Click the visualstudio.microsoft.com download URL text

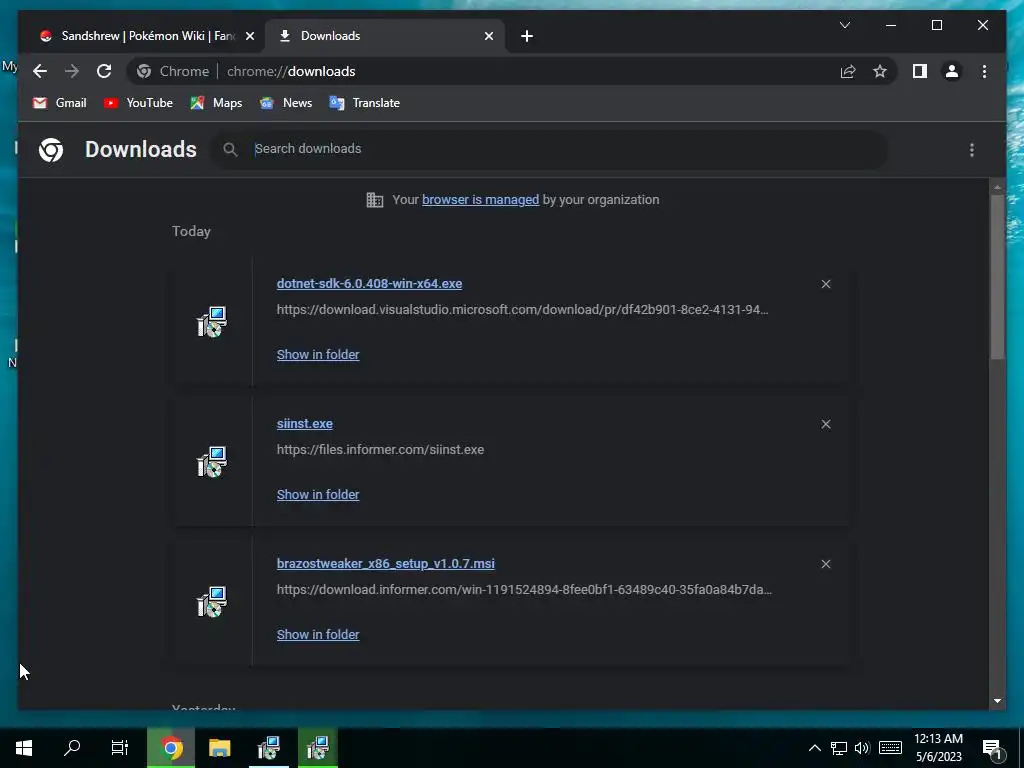tap(522, 310)
